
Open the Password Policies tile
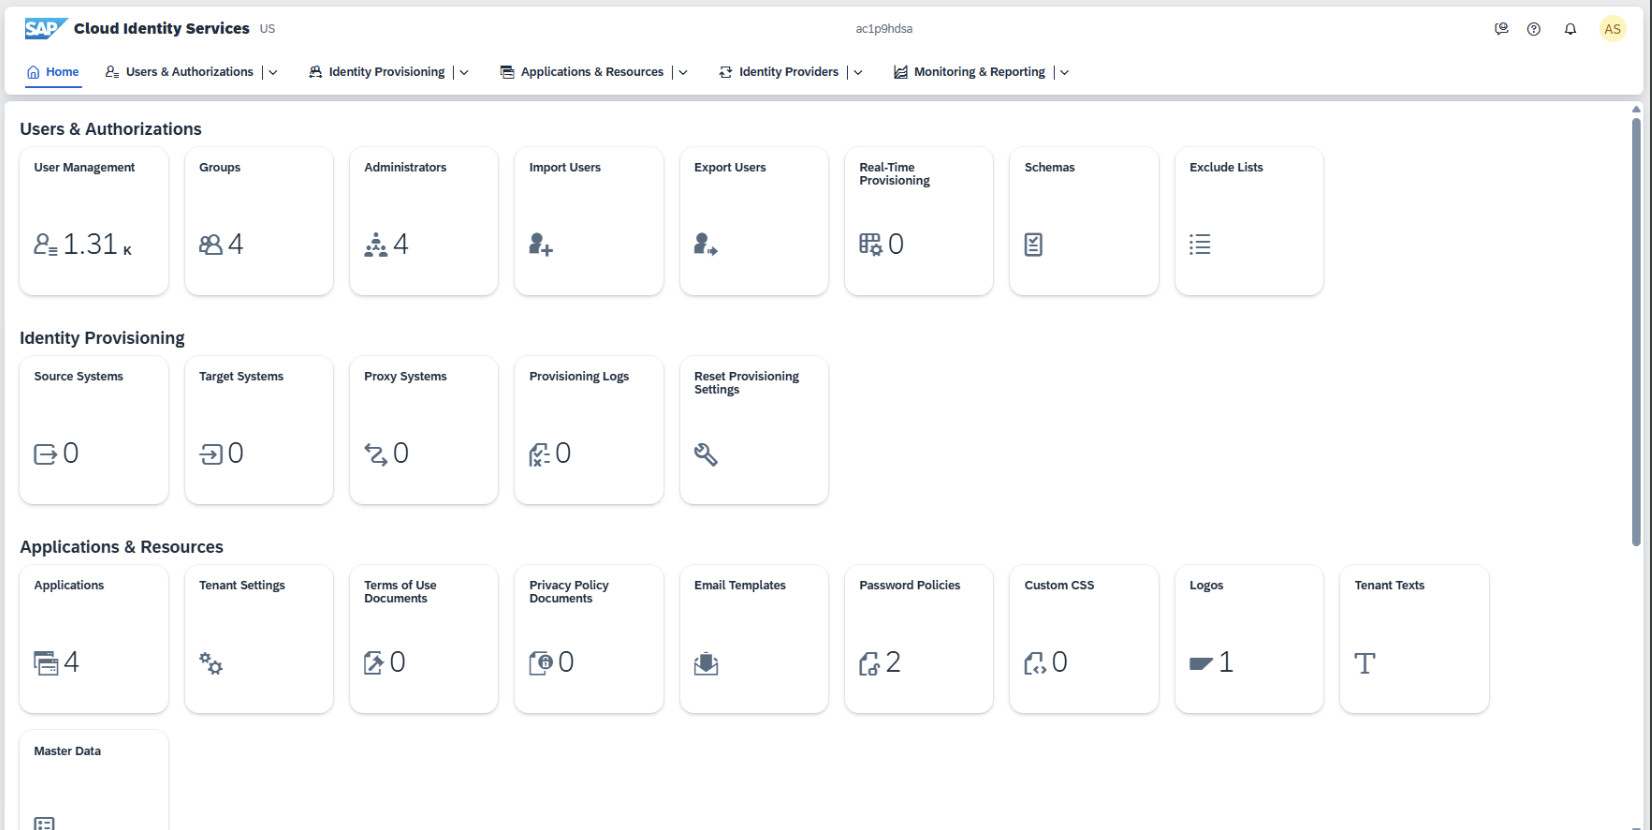(x=918, y=639)
